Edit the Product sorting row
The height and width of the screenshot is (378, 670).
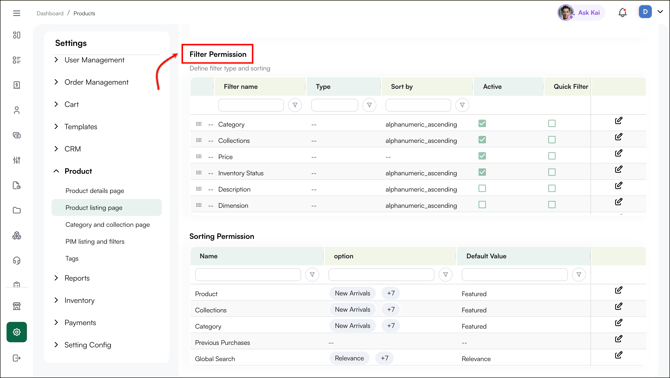618,290
